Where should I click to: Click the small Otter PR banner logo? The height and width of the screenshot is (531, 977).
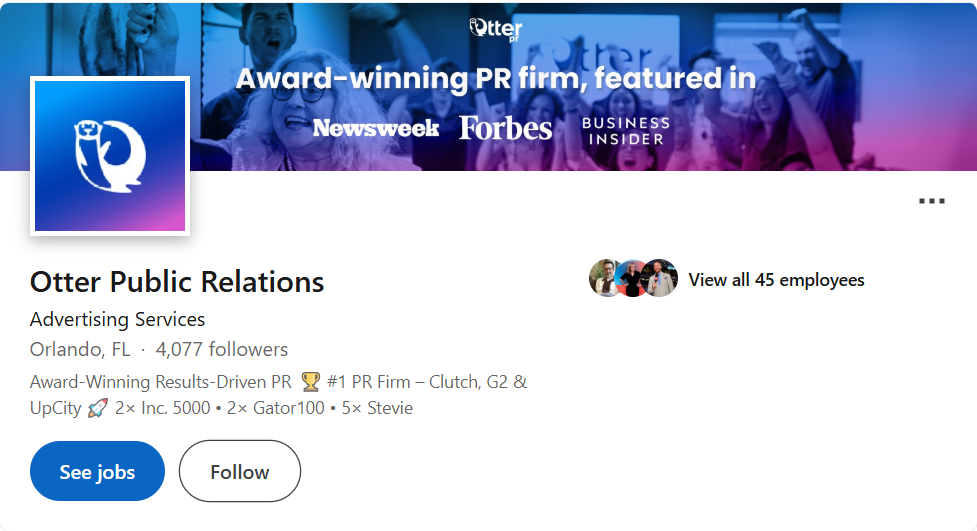[496, 28]
